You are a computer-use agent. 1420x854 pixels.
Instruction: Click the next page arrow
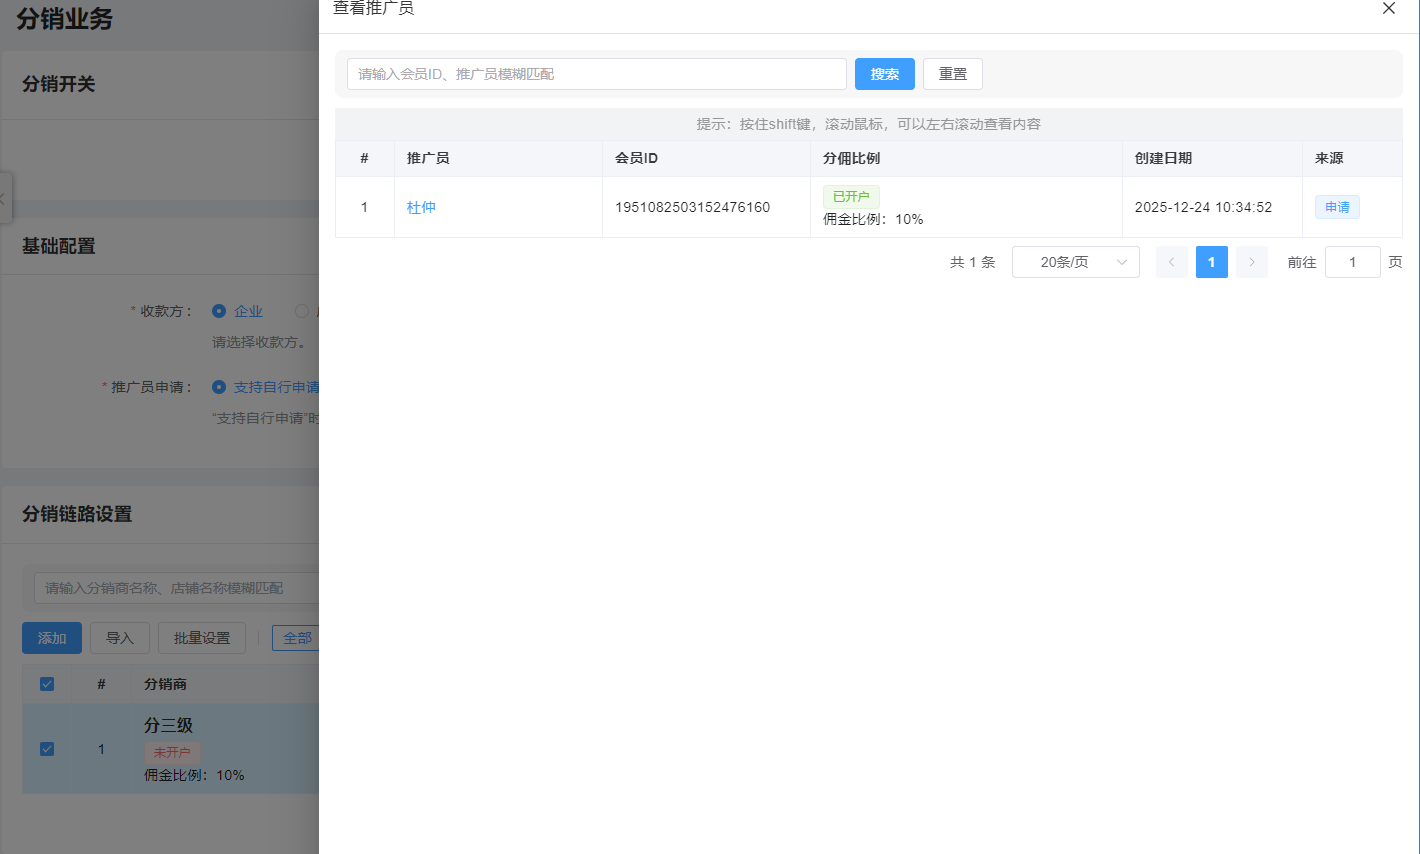coord(1251,261)
